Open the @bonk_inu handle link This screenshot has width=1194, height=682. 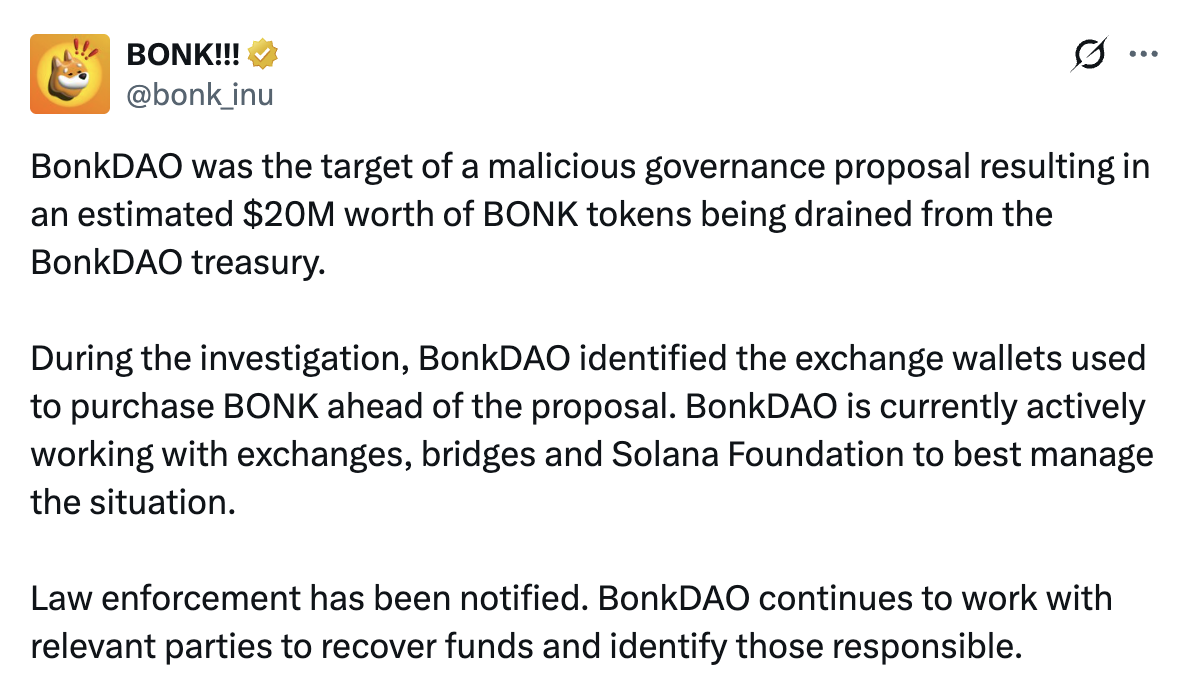200,94
